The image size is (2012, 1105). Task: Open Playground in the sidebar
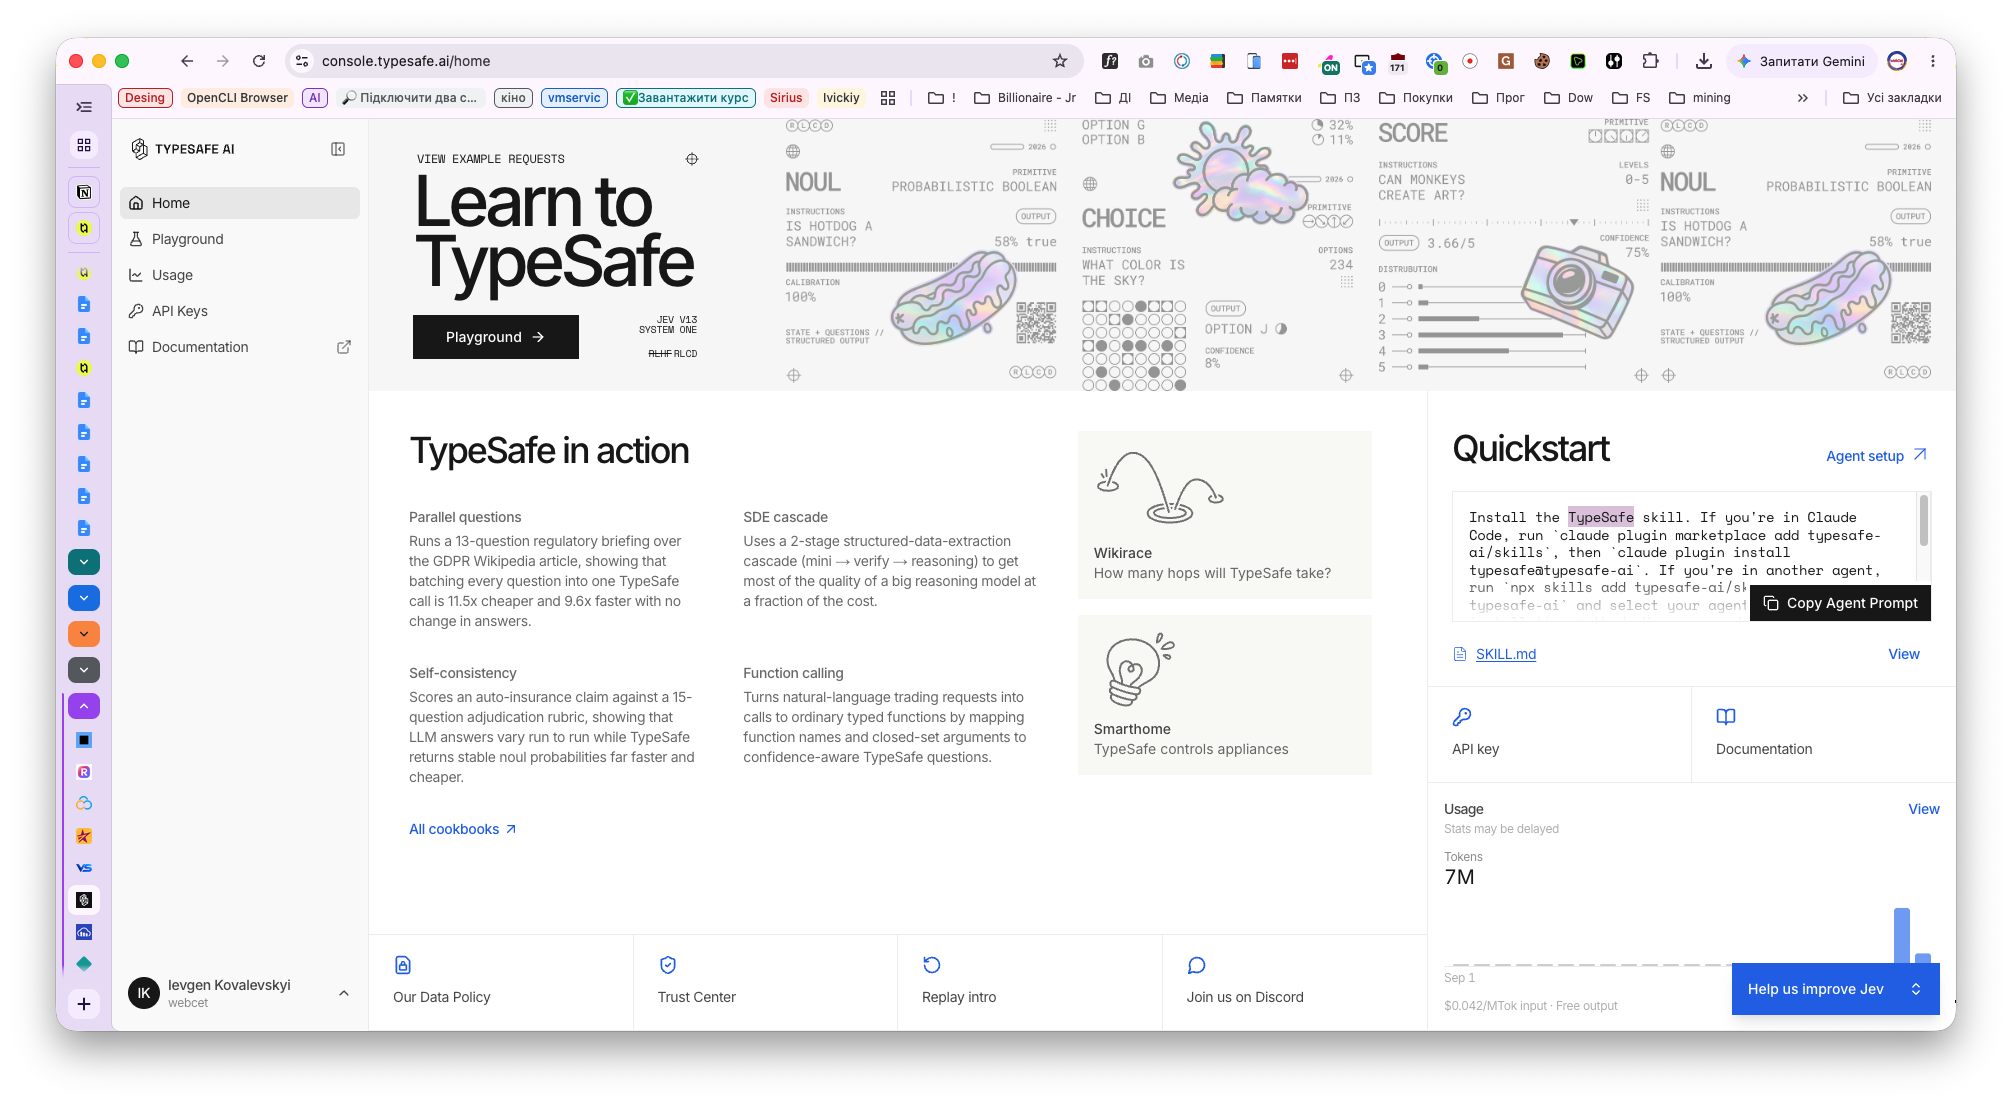pyautogui.click(x=239, y=239)
